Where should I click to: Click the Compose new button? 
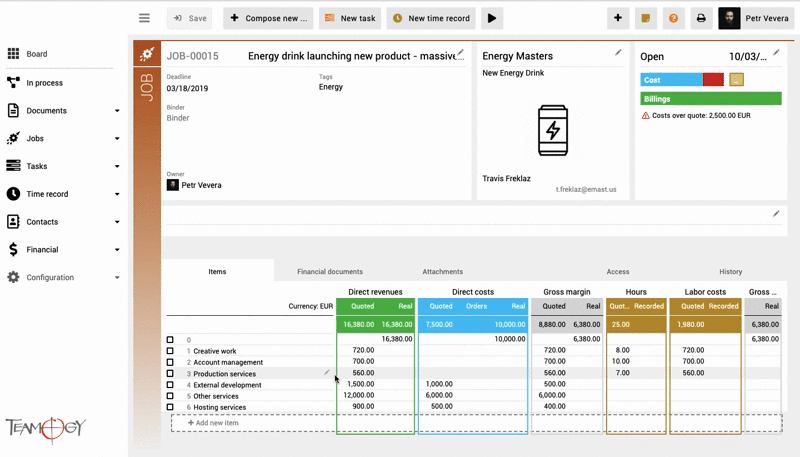(x=268, y=18)
